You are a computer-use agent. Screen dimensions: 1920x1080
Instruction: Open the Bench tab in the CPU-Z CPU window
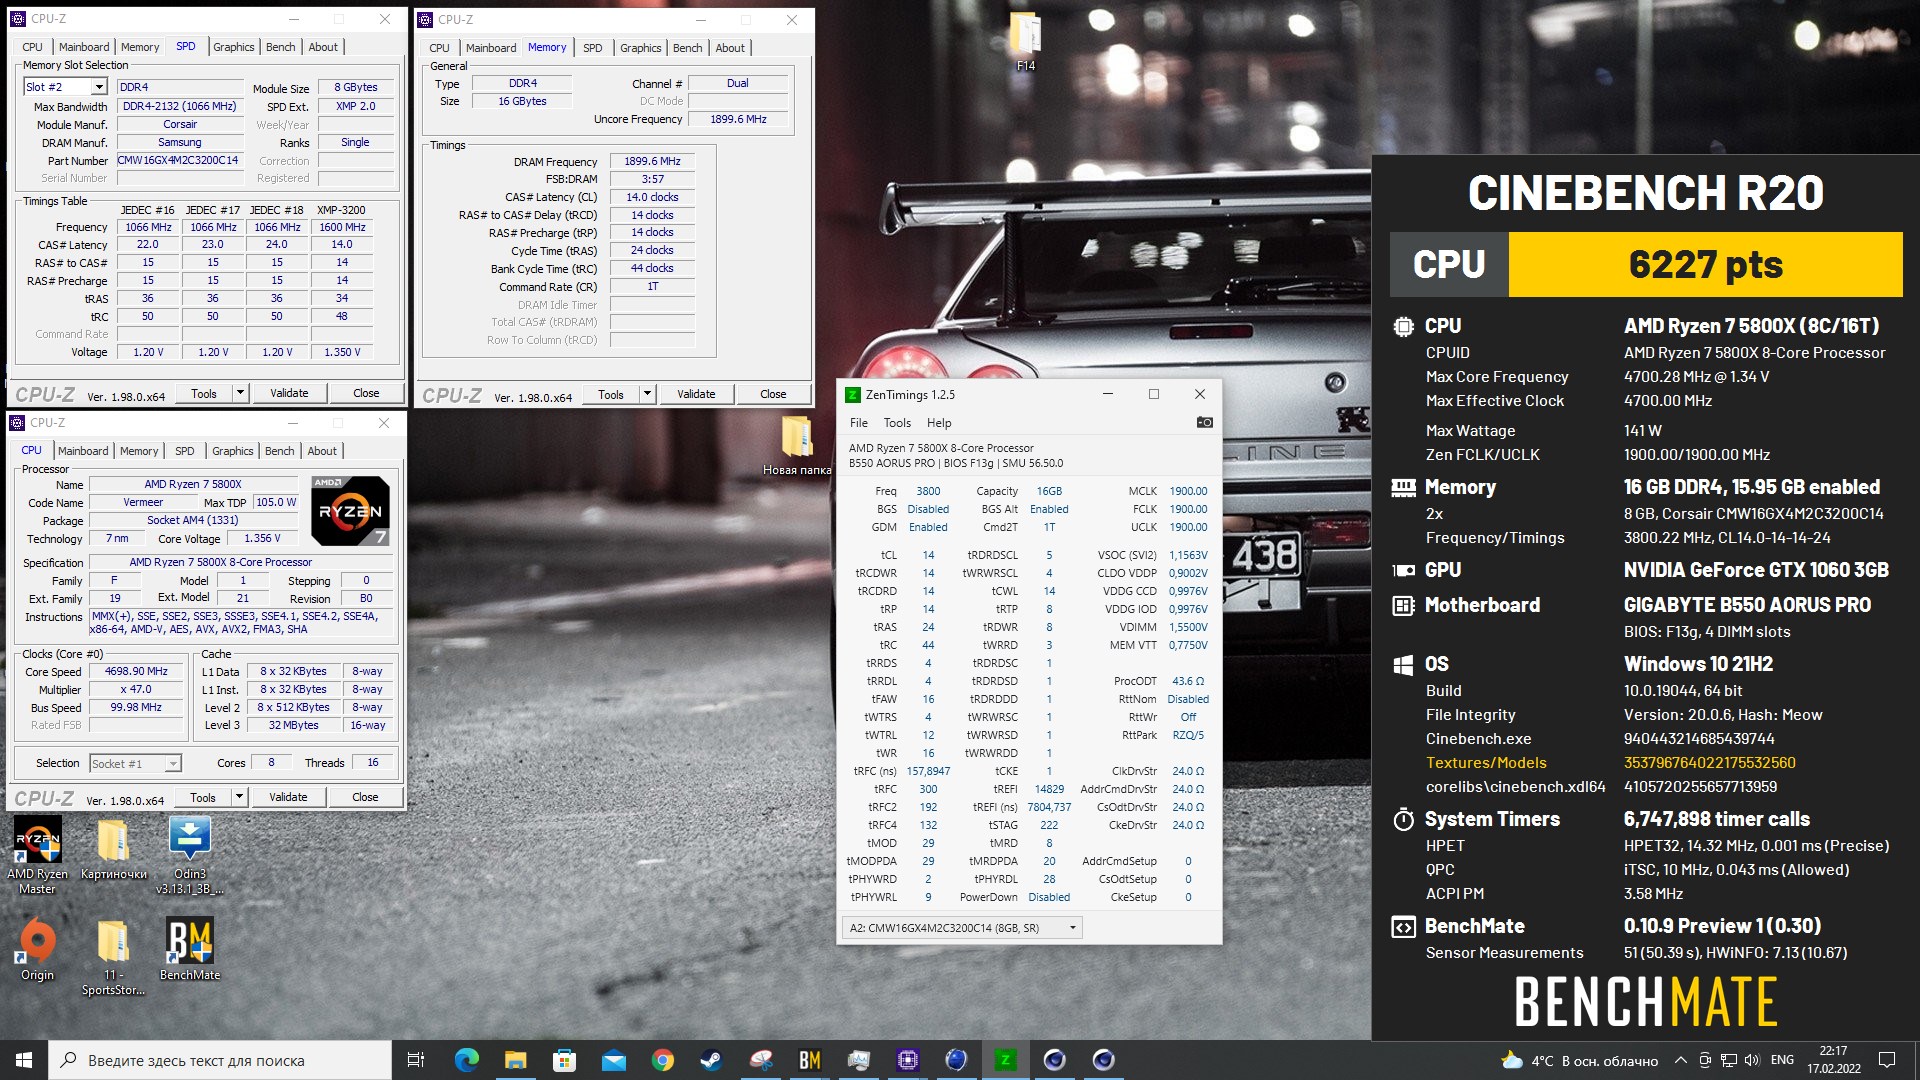pos(280,451)
